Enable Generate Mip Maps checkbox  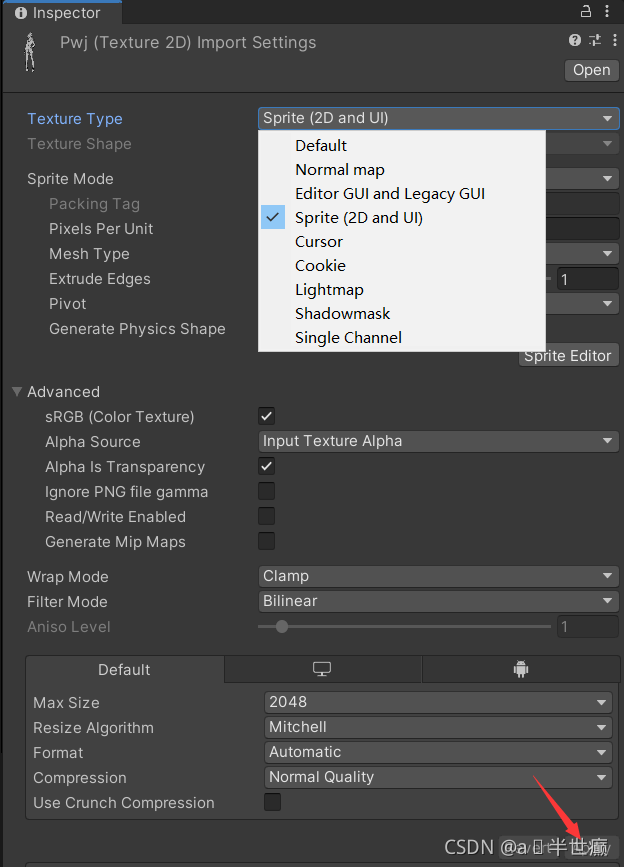pyautogui.click(x=266, y=541)
